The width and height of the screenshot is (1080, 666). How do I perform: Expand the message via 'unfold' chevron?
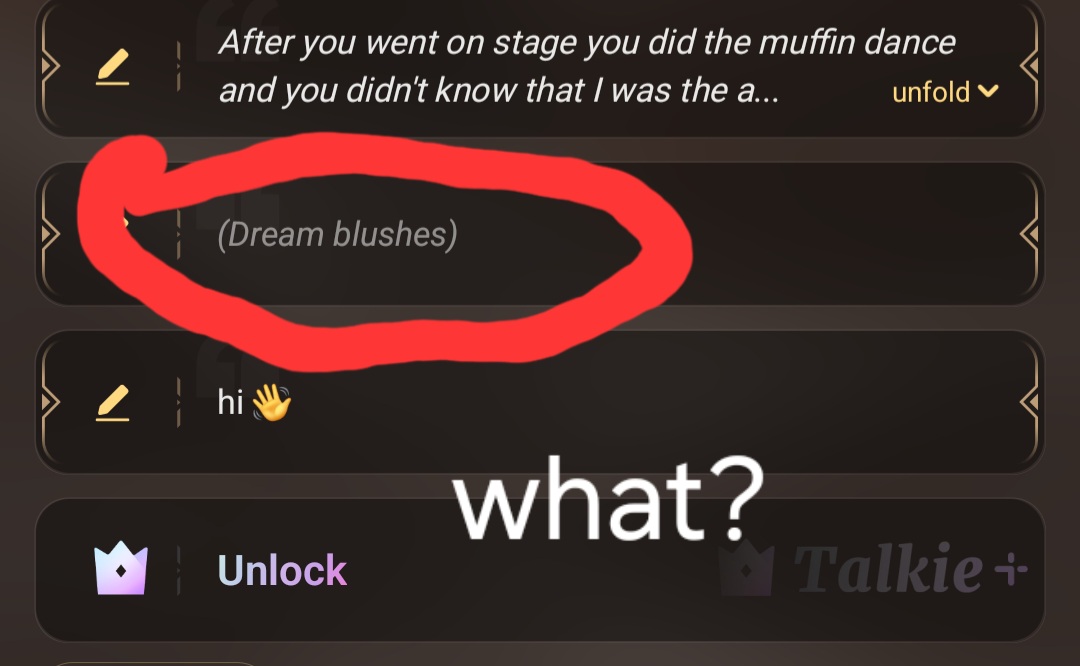coord(988,91)
